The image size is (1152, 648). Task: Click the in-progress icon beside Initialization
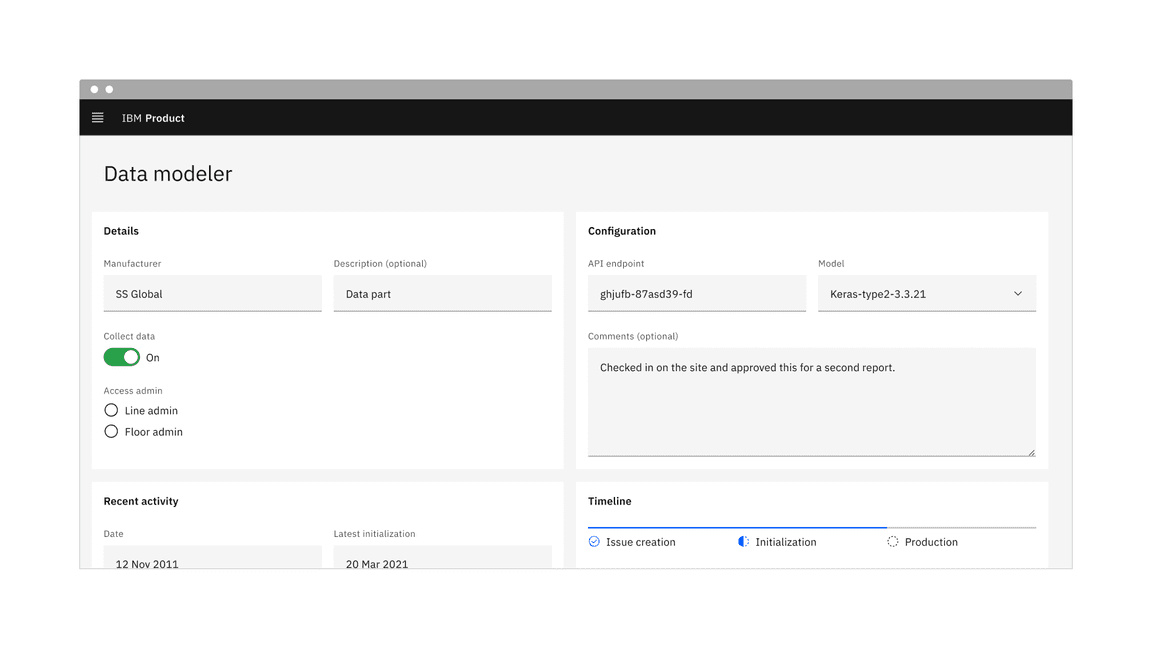[743, 541]
